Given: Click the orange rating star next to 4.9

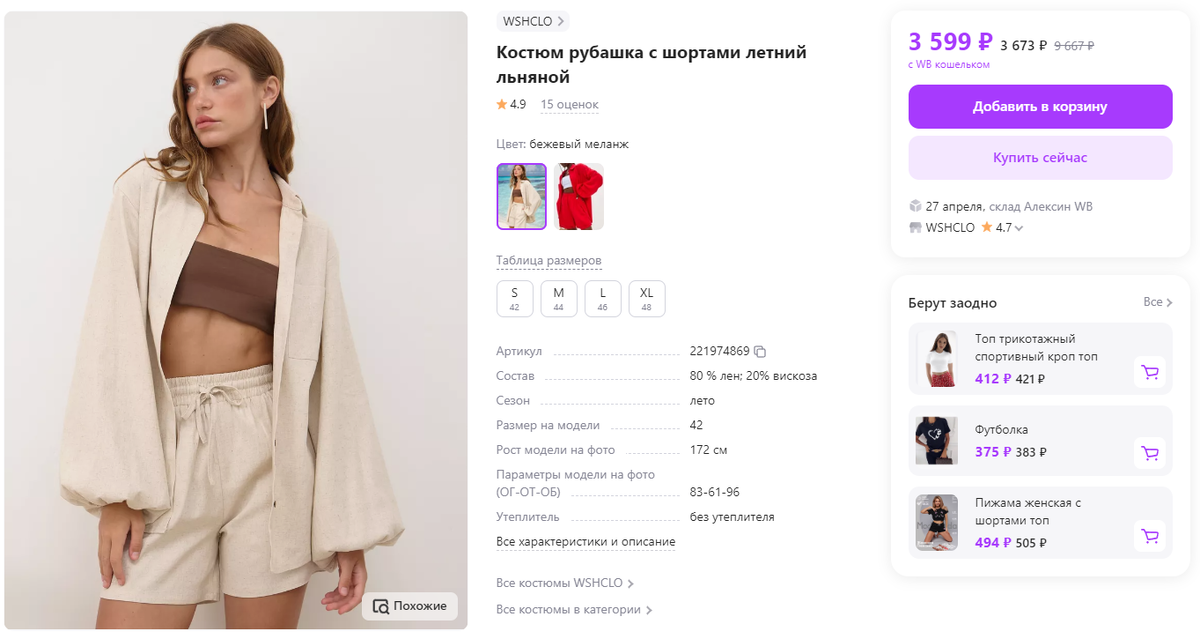Looking at the screenshot, I should click(x=502, y=104).
